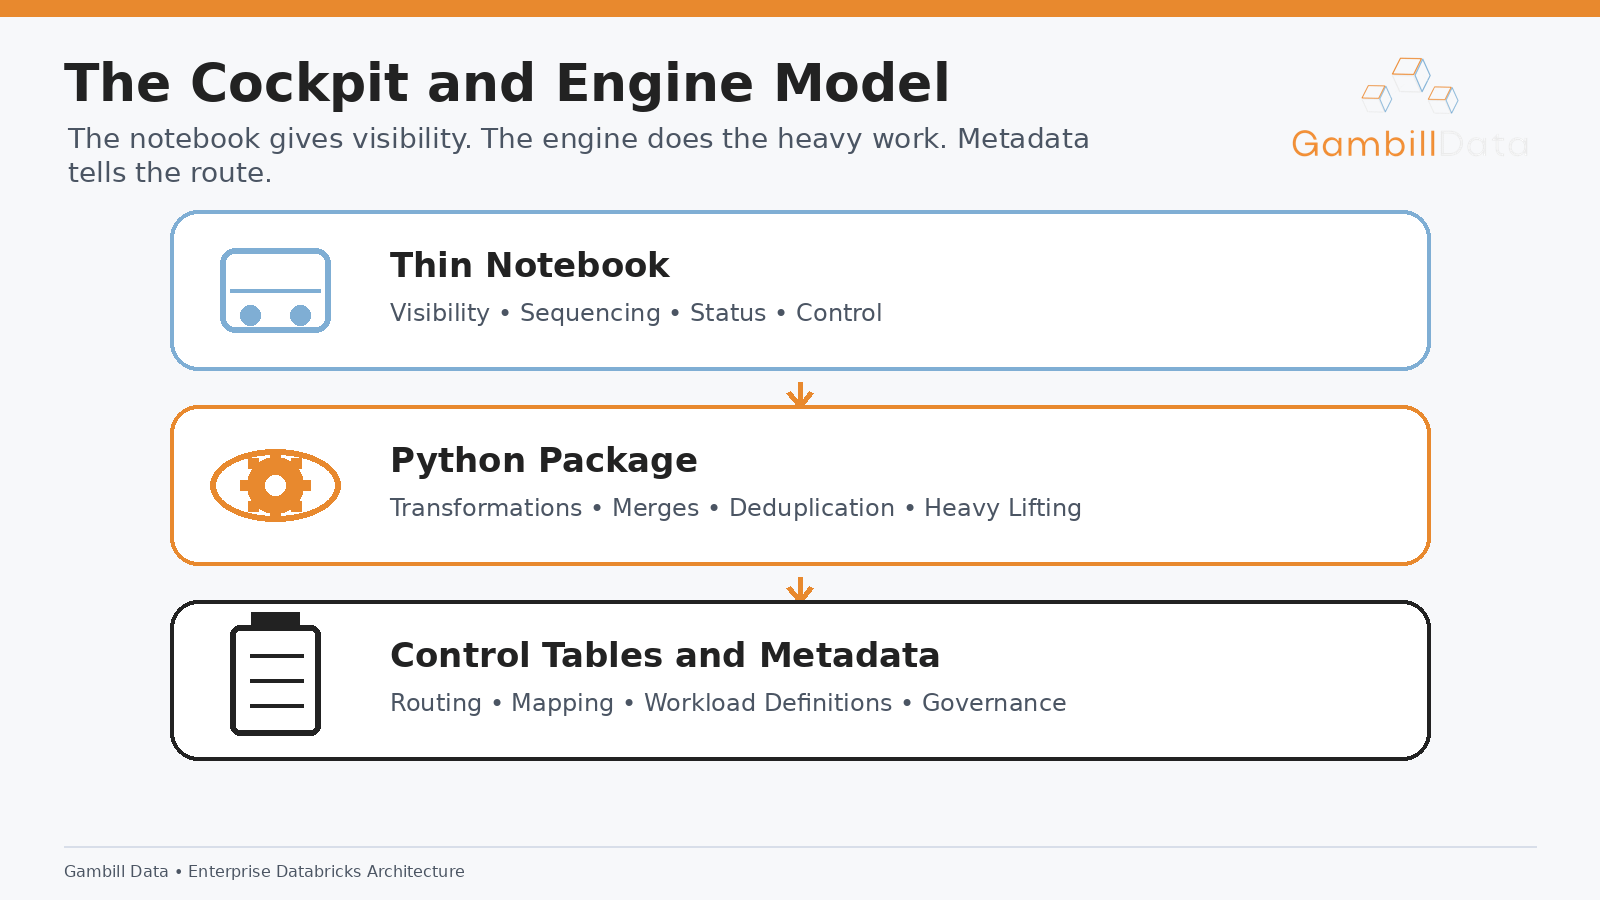Click Visibility Sequencing Status Control text
Screen dimensions: 1600x900
(x=636, y=313)
